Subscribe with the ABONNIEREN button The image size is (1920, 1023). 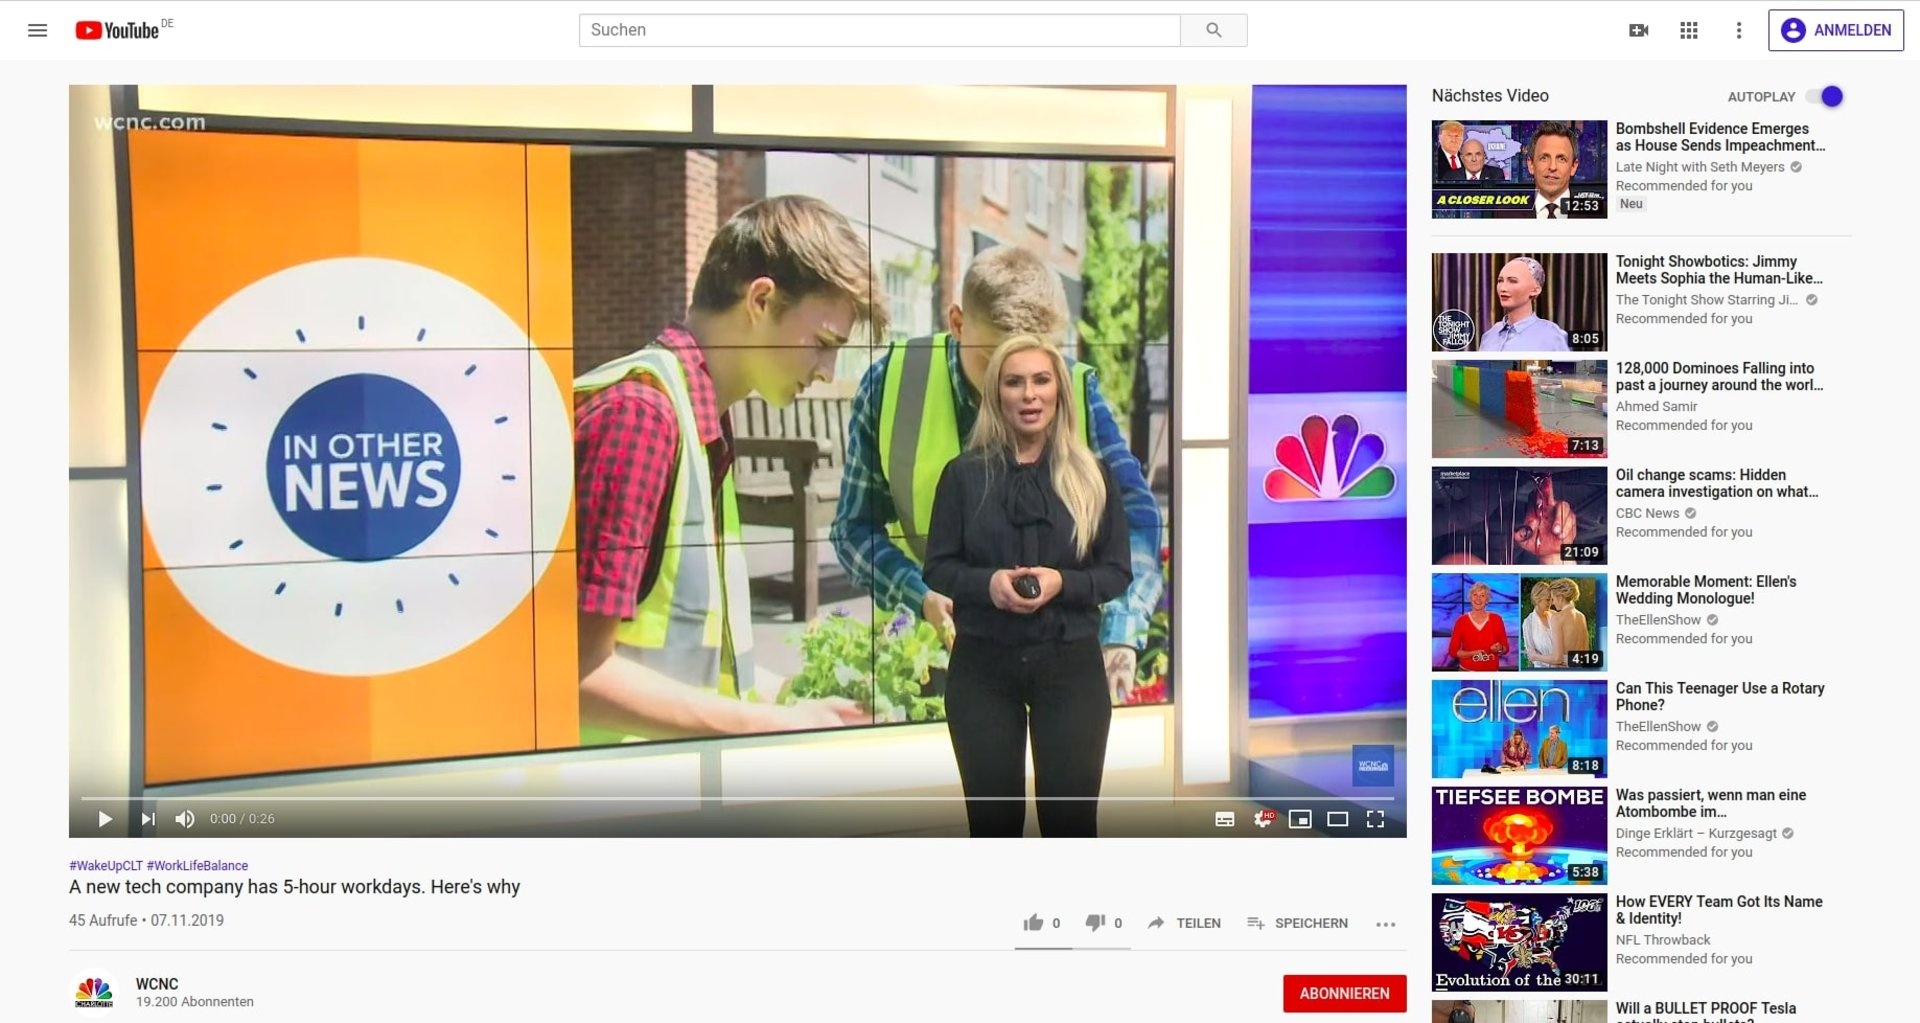(1344, 993)
